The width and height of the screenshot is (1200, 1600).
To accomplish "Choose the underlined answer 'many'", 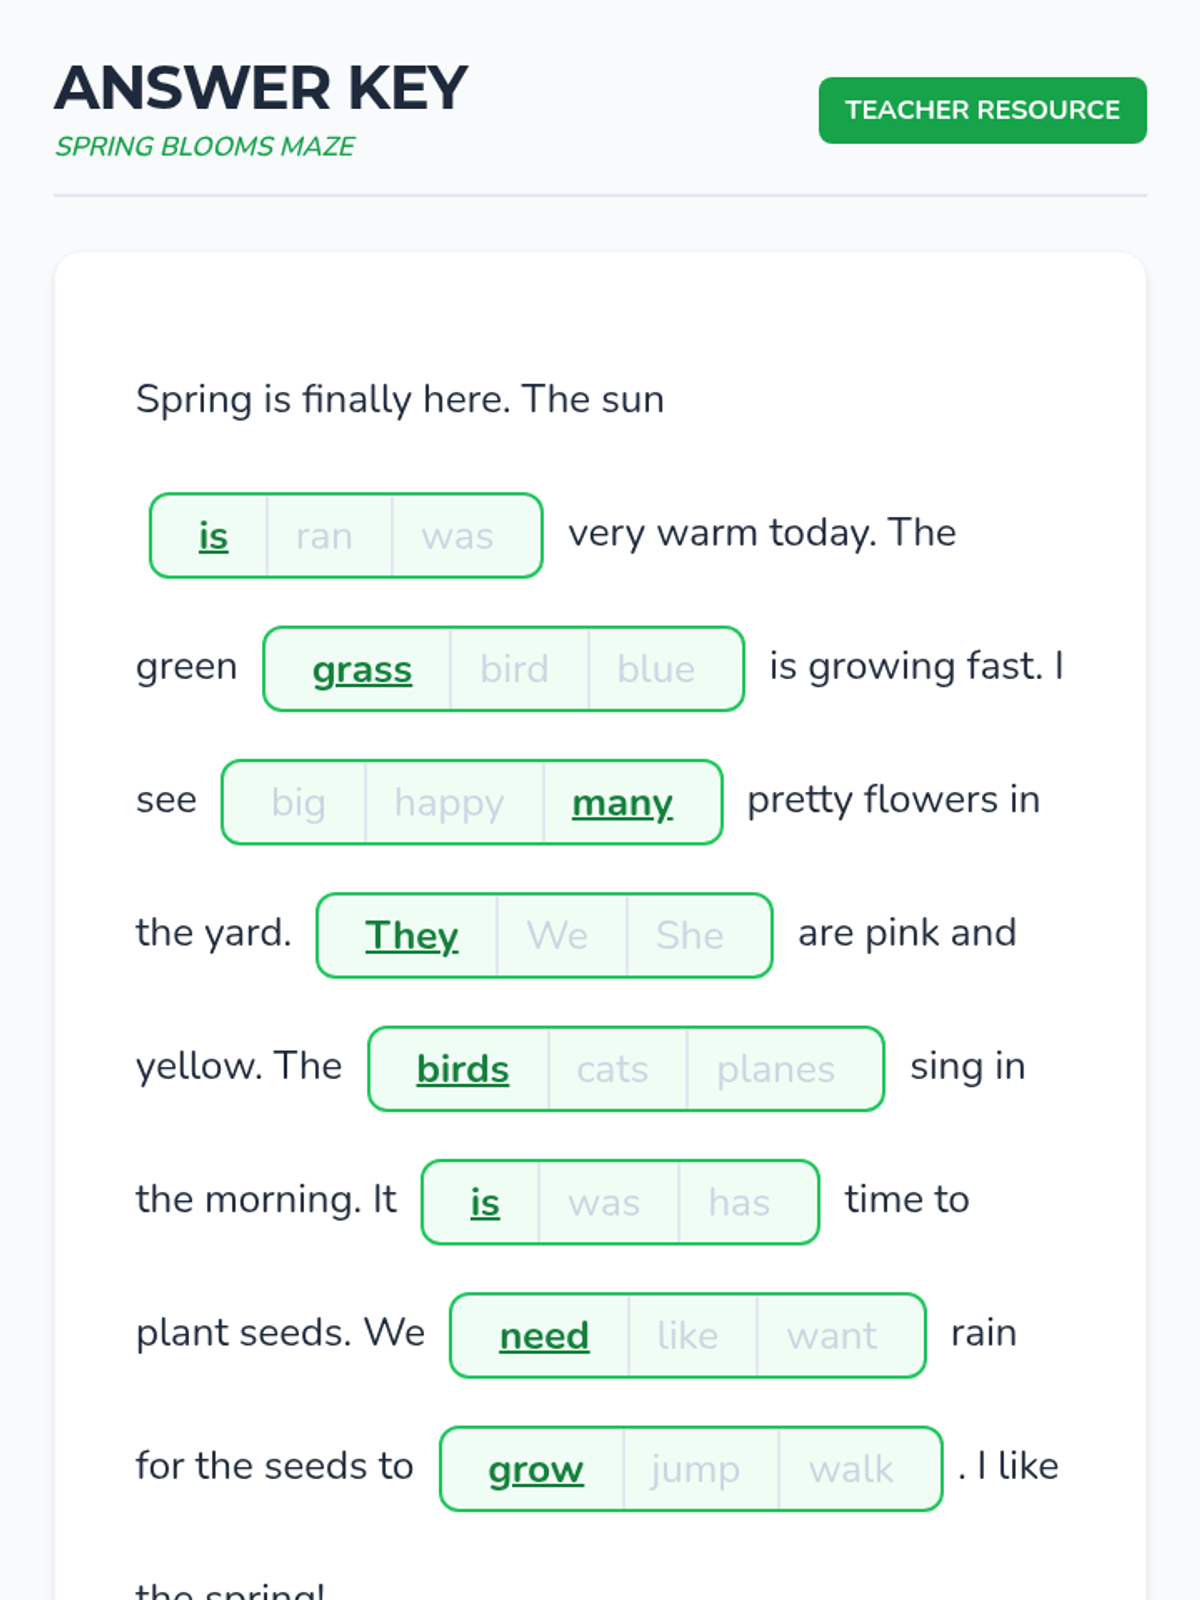I will (622, 802).
